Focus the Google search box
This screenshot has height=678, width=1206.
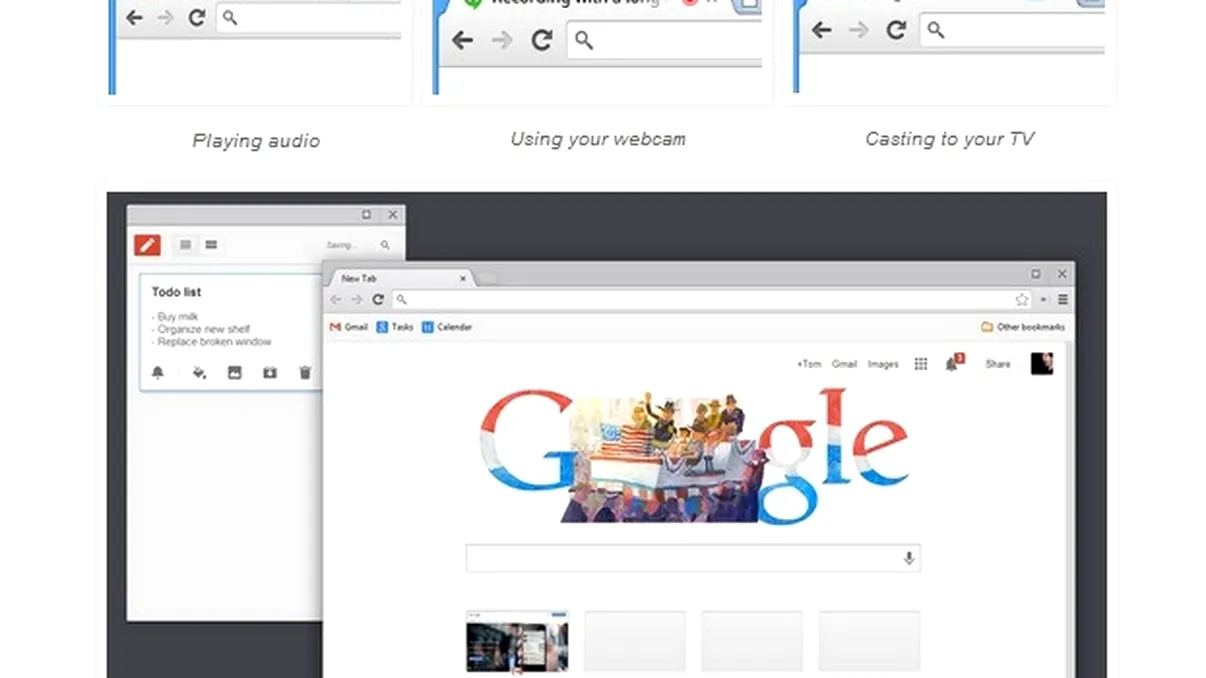(x=693, y=558)
